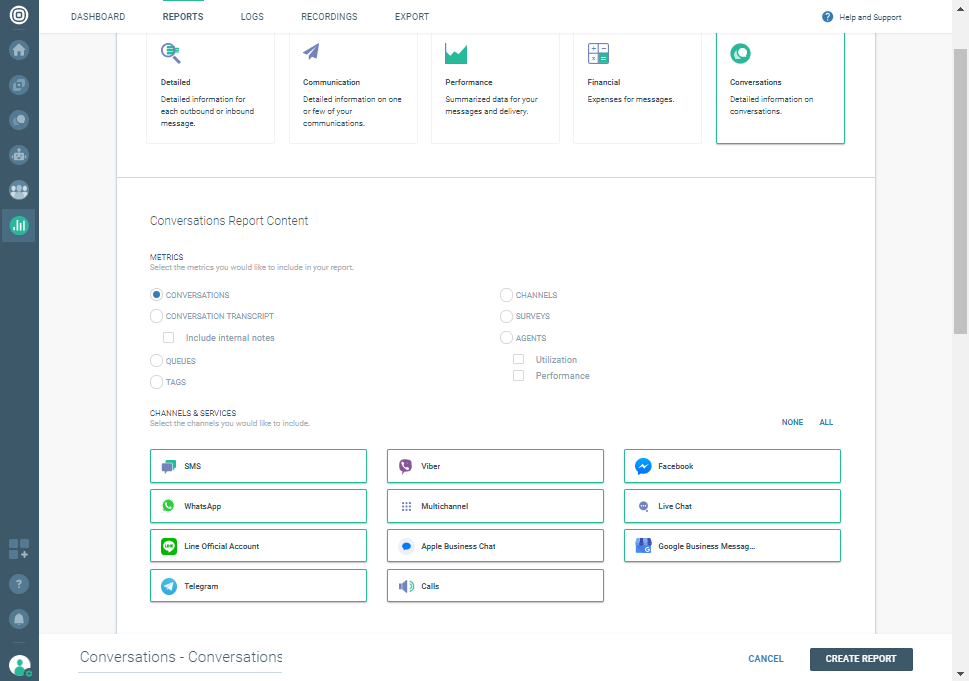Click the Help and Support question icon

828,17
